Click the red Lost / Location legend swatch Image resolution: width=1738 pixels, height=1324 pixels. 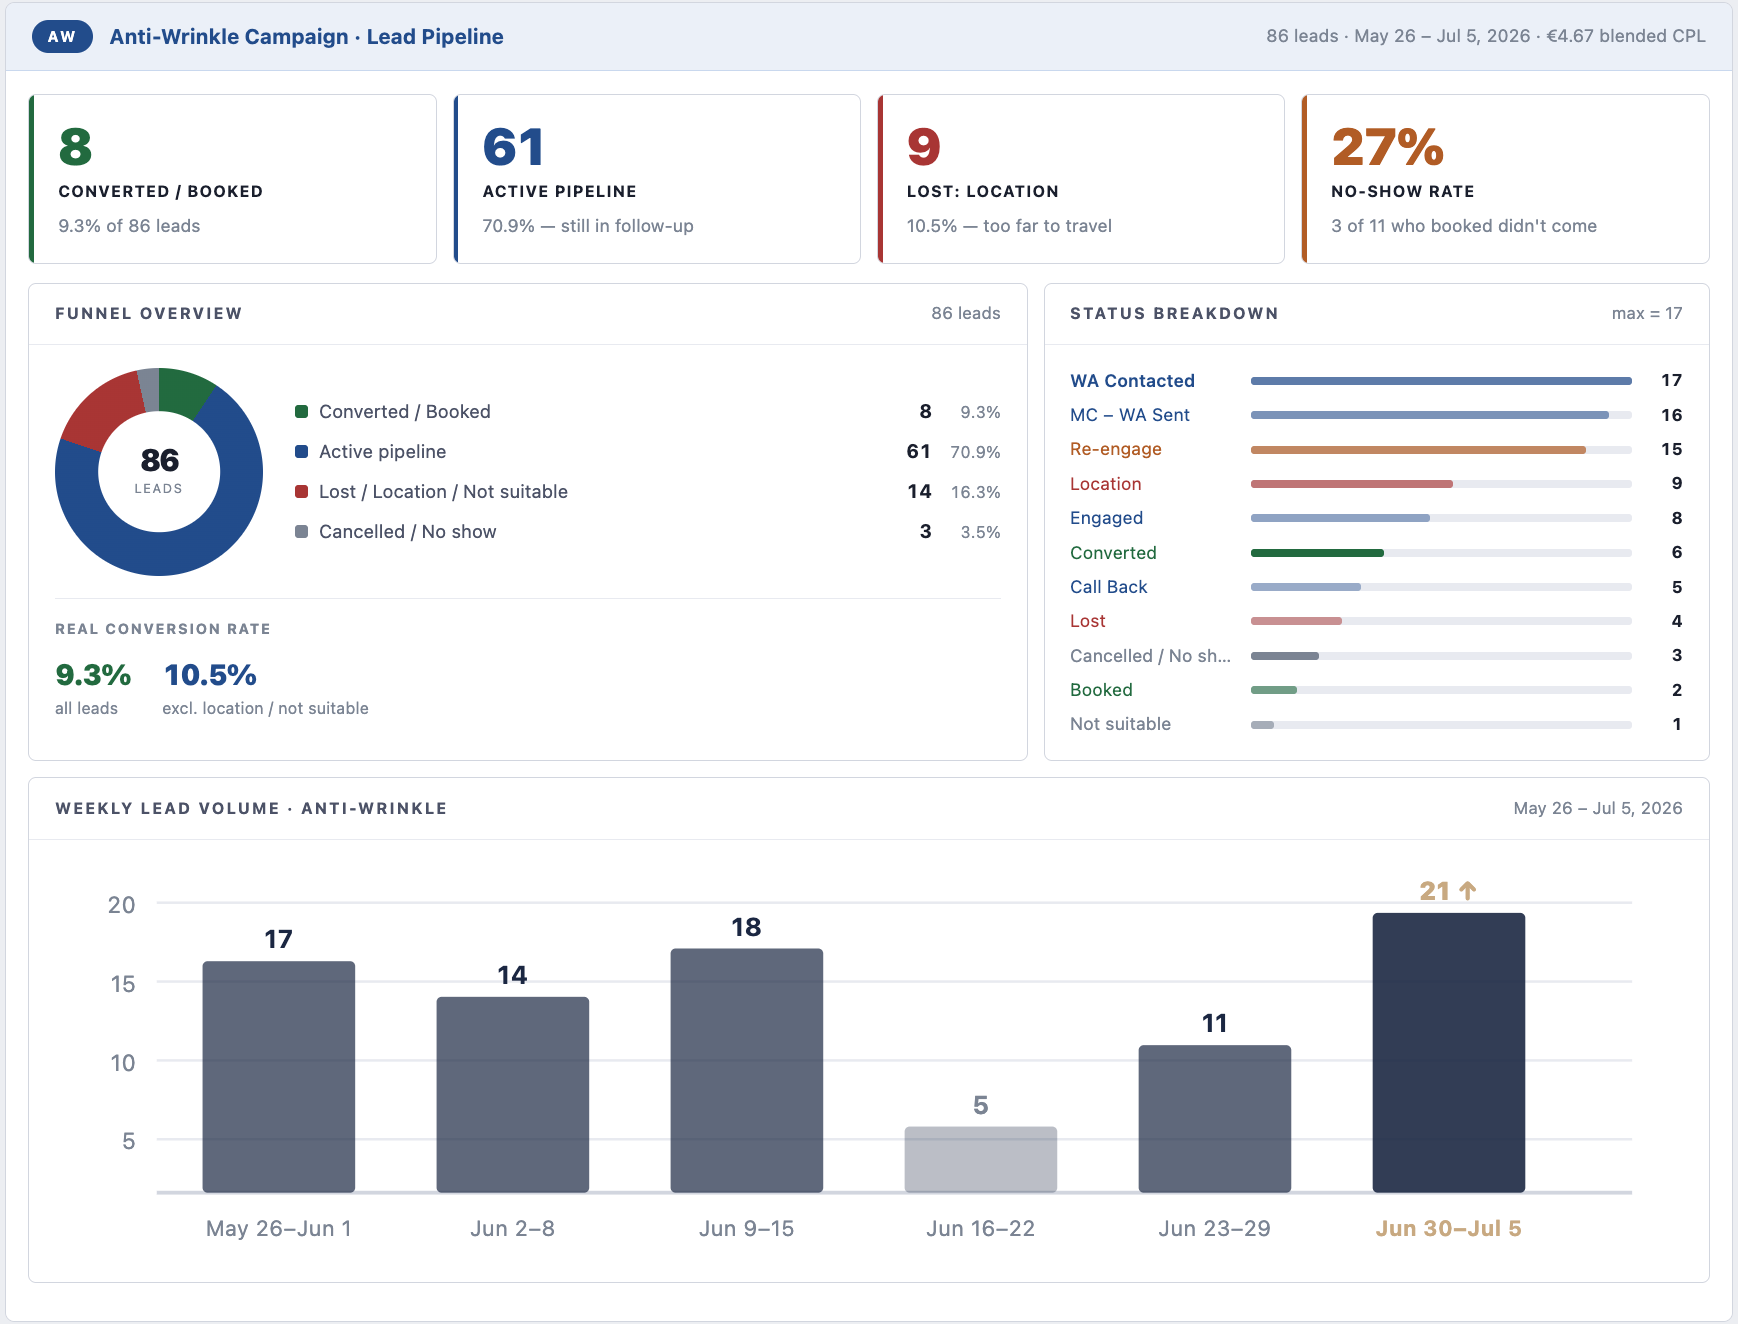(301, 492)
